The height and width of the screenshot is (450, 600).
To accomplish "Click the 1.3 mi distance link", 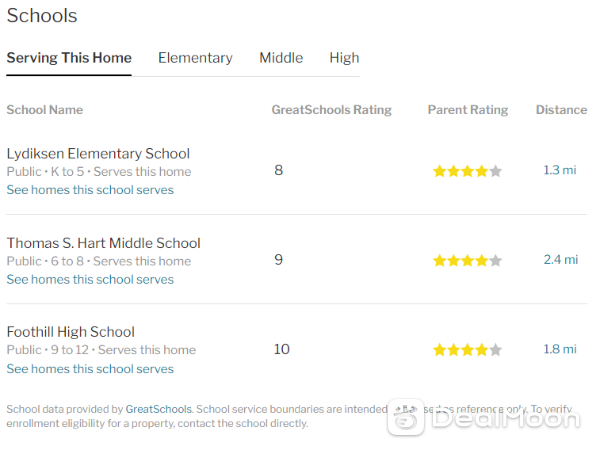I will click(560, 170).
